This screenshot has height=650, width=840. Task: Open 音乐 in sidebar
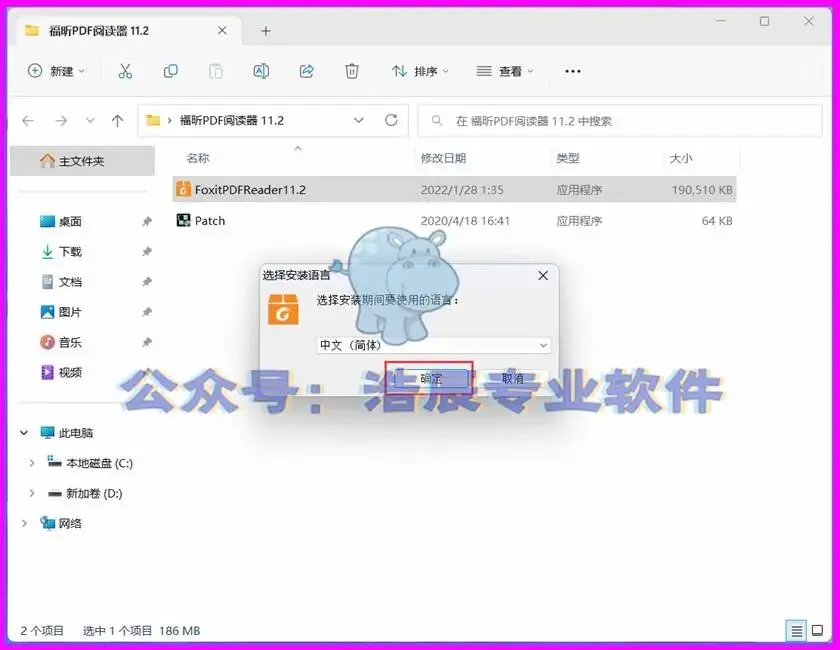70,342
